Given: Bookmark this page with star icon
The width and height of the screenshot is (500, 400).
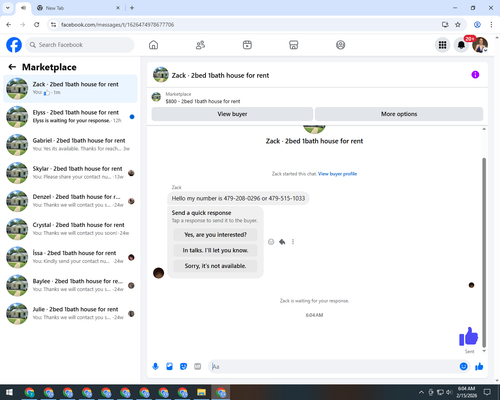Looking at the screenshot, I should [458, 25].
